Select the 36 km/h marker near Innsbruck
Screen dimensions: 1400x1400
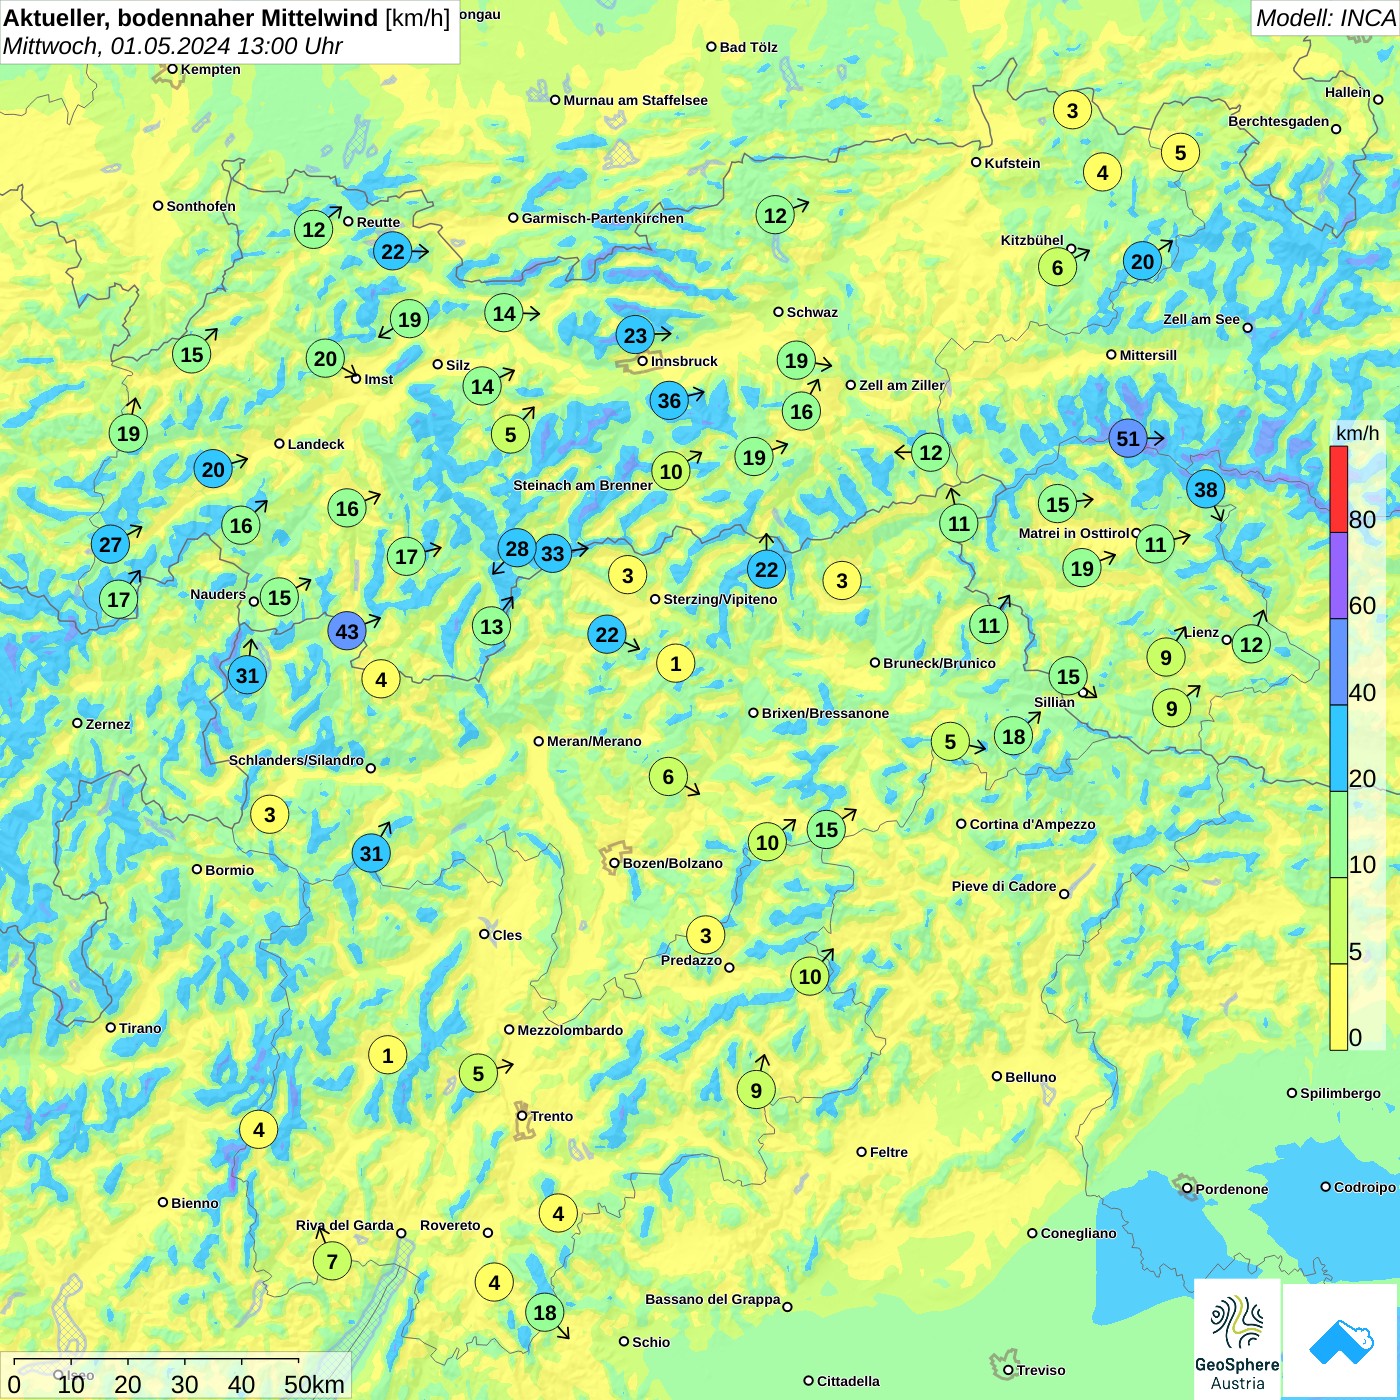tap(669, 401)
